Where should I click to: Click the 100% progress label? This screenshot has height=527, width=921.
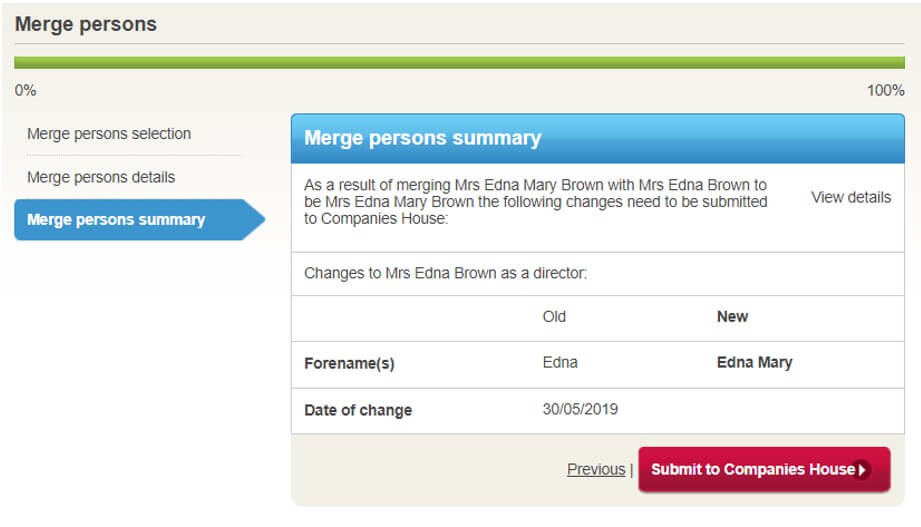(x=885, y=90)
